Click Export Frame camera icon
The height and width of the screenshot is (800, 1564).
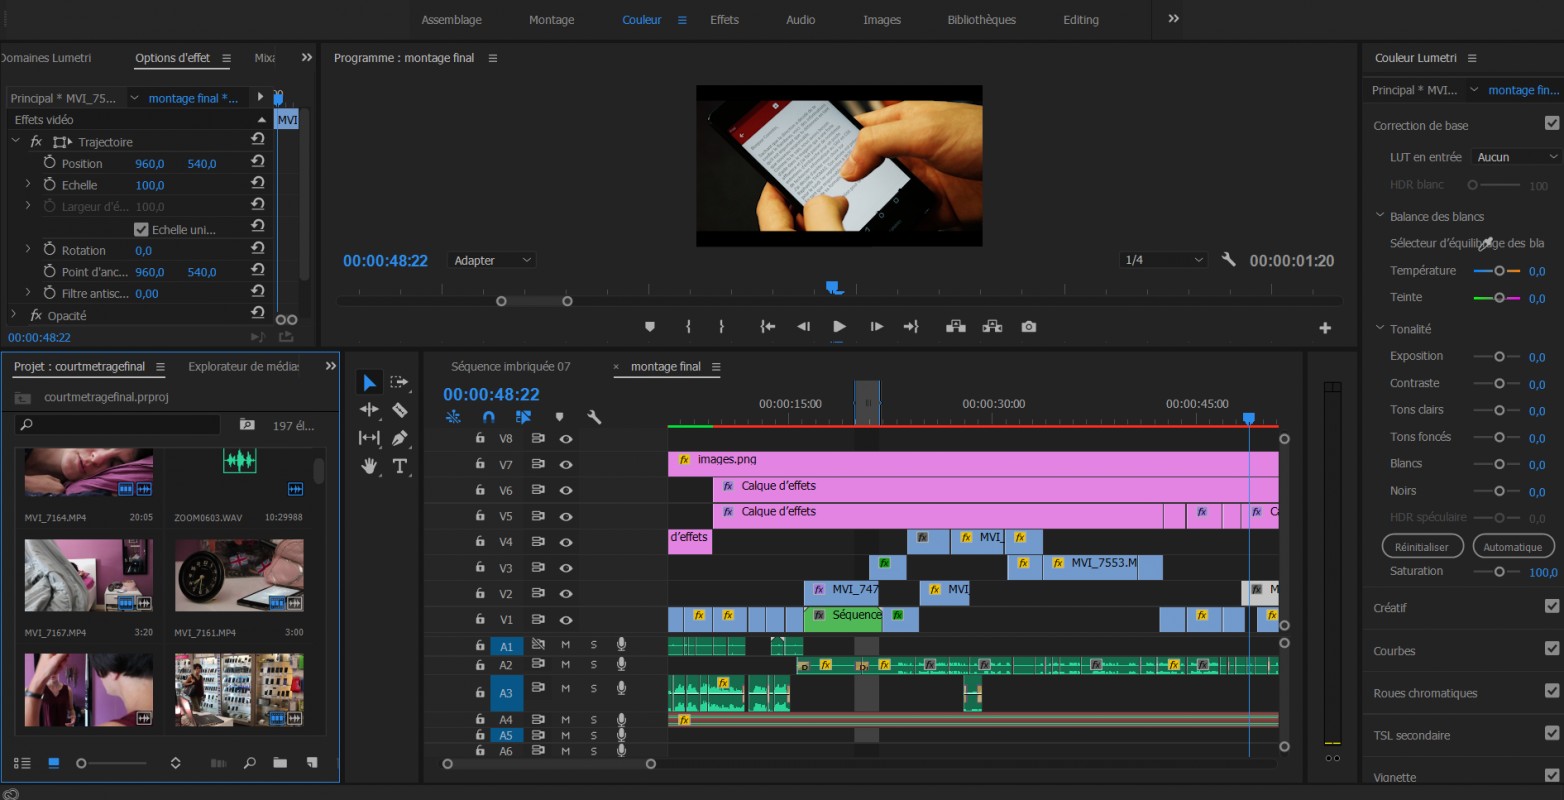[x=1028, y=327]
